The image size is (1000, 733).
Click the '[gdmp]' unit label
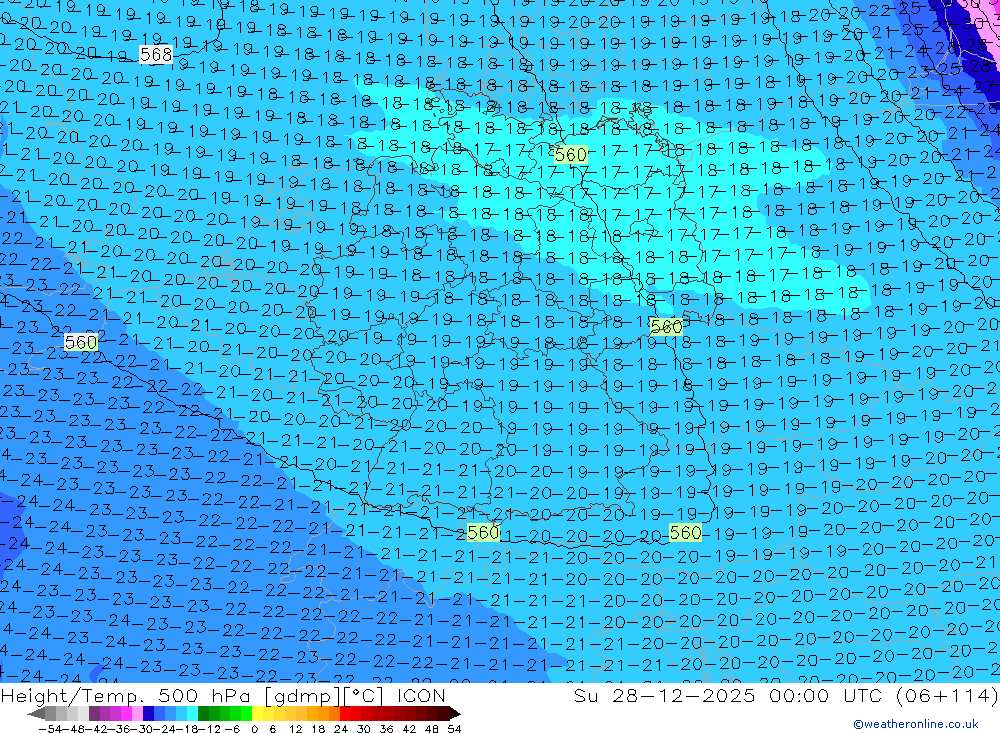click(x=300, y=696)
